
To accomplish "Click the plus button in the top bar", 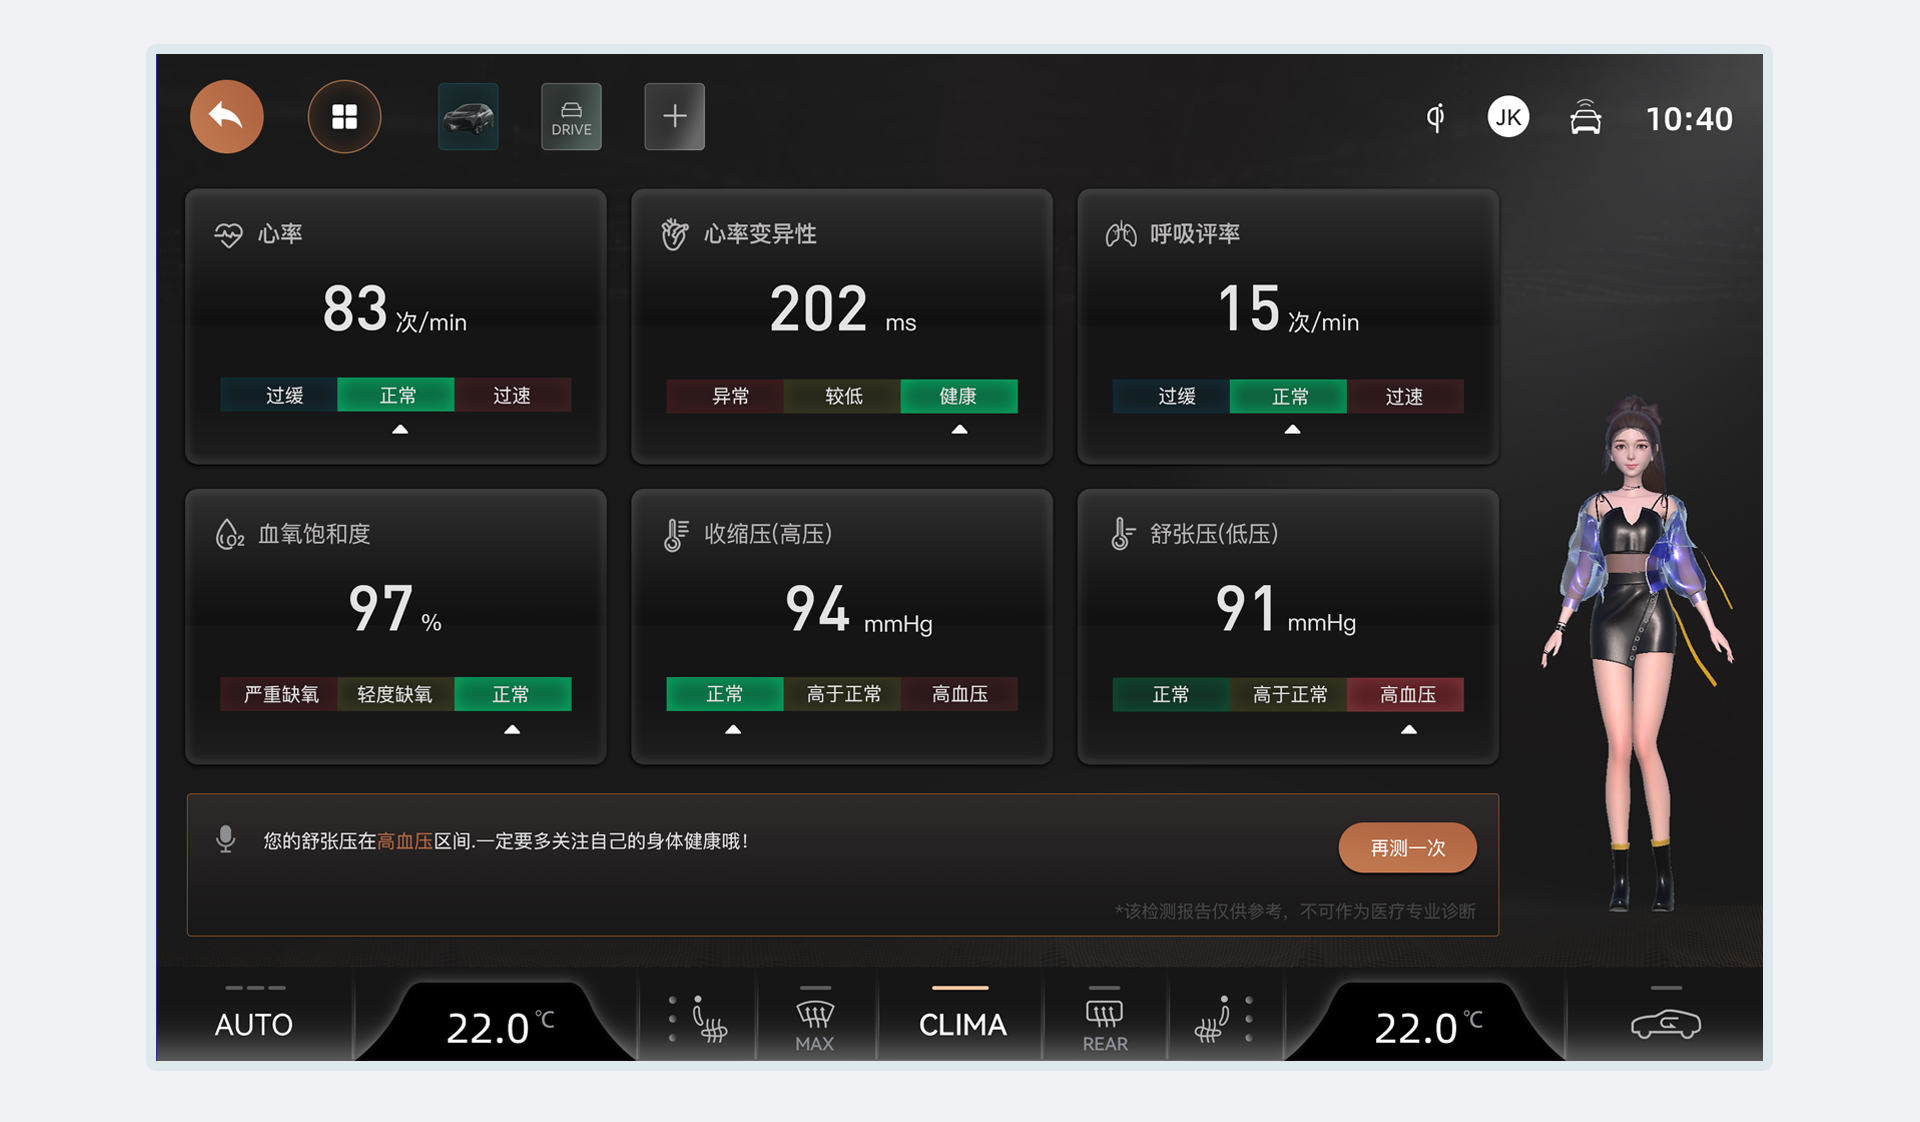I will [x=674, y=116].
